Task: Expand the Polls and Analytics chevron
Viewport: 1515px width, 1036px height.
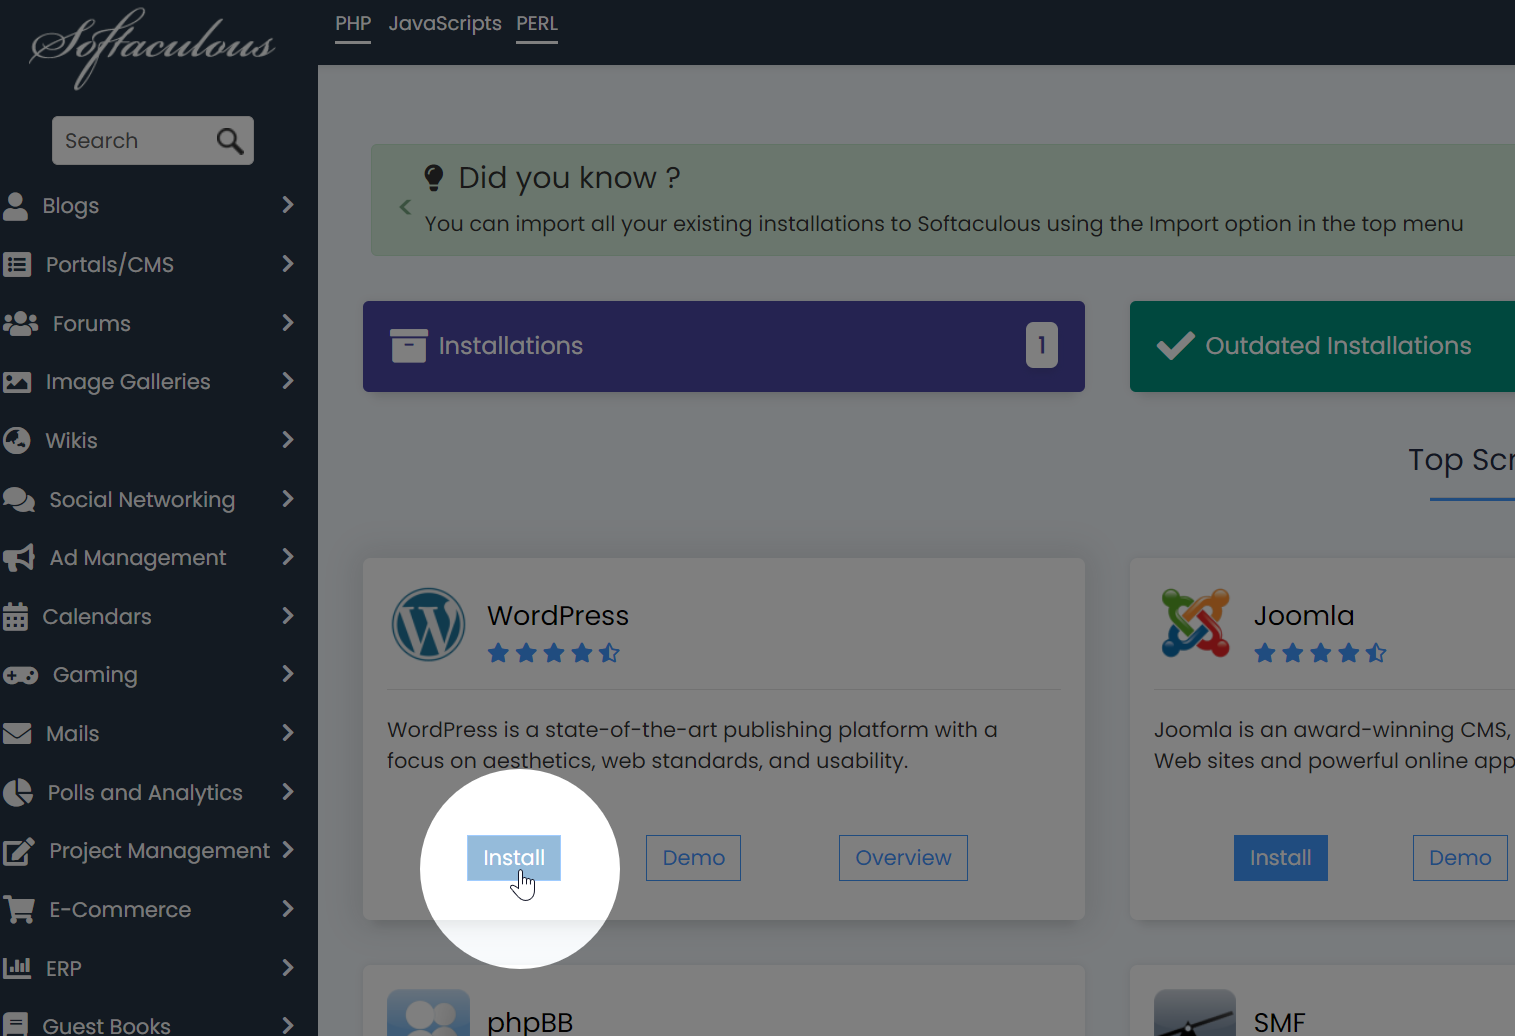Action: (x=288, y=792)
